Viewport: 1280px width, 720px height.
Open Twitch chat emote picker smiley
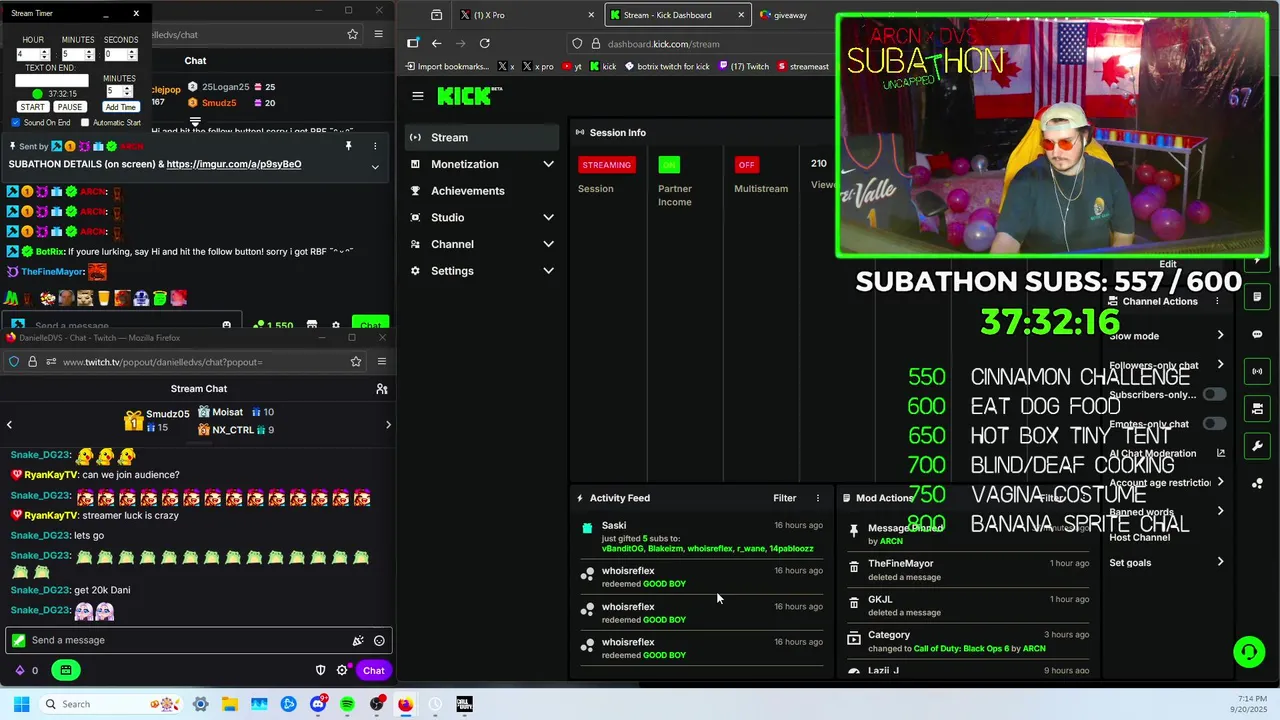(379, 641)
